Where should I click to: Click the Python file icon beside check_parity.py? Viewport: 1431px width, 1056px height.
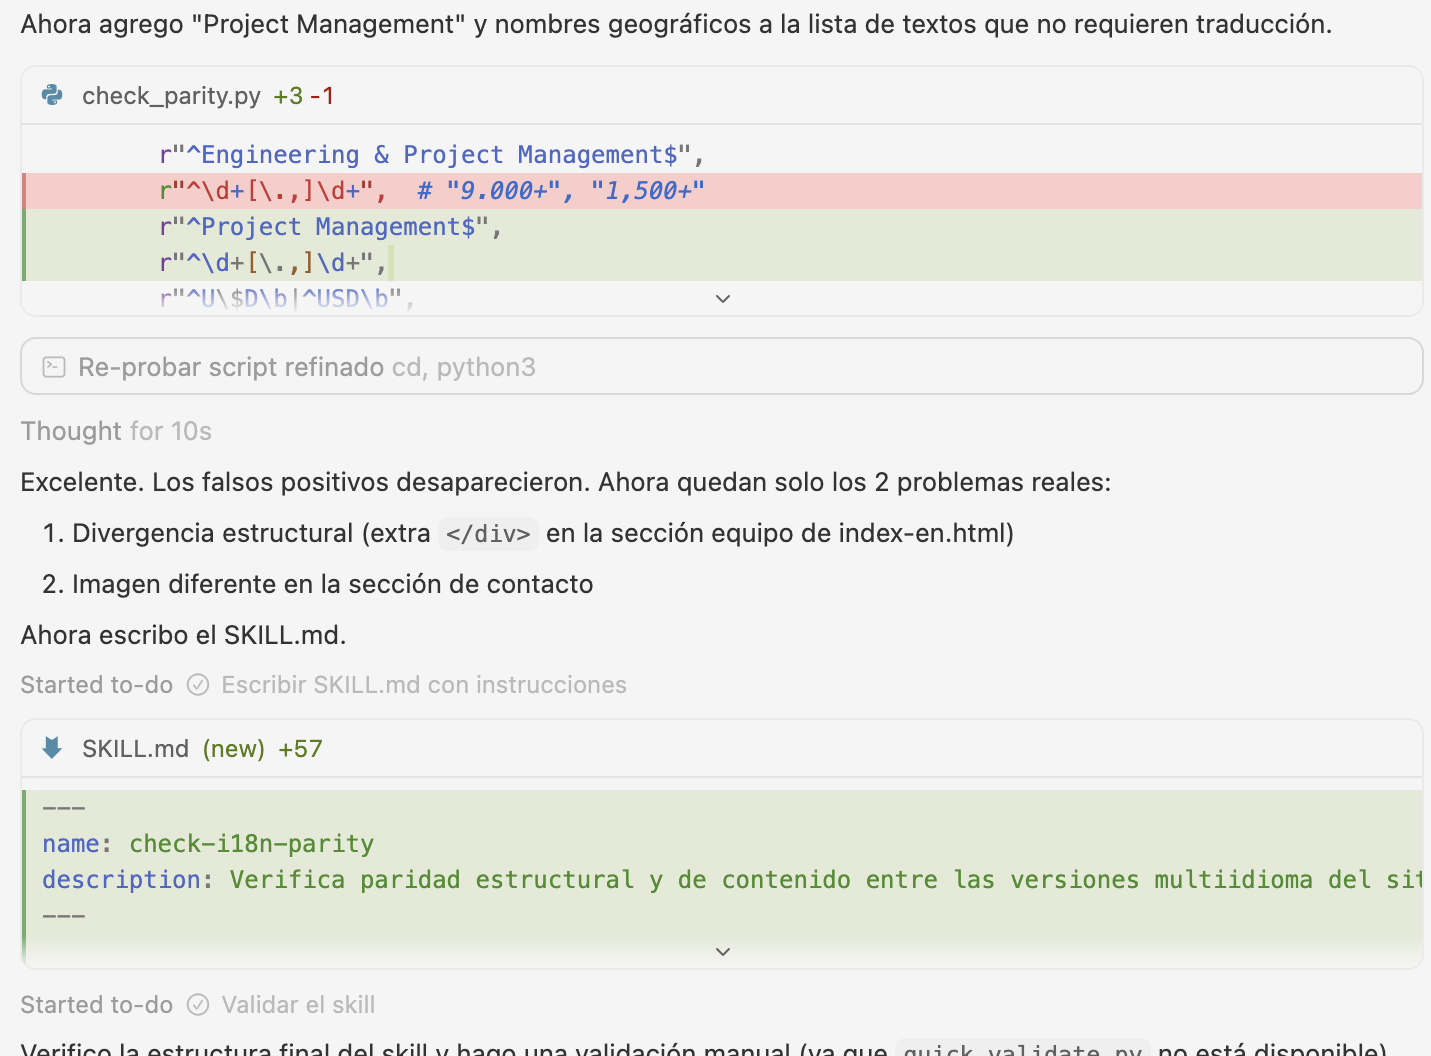(x=53, y=95)
